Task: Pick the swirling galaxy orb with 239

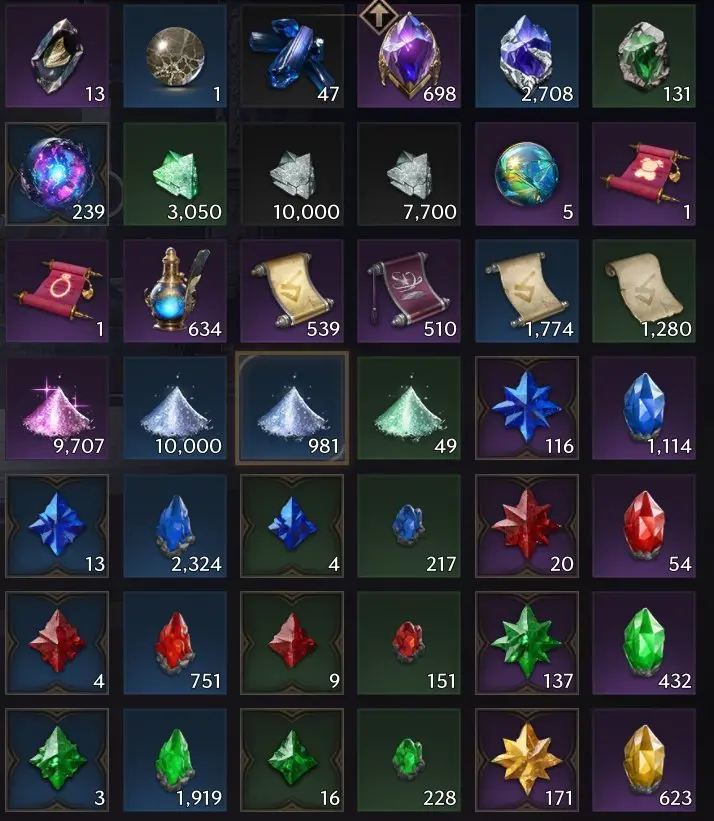Action: (x=57, y=174)
